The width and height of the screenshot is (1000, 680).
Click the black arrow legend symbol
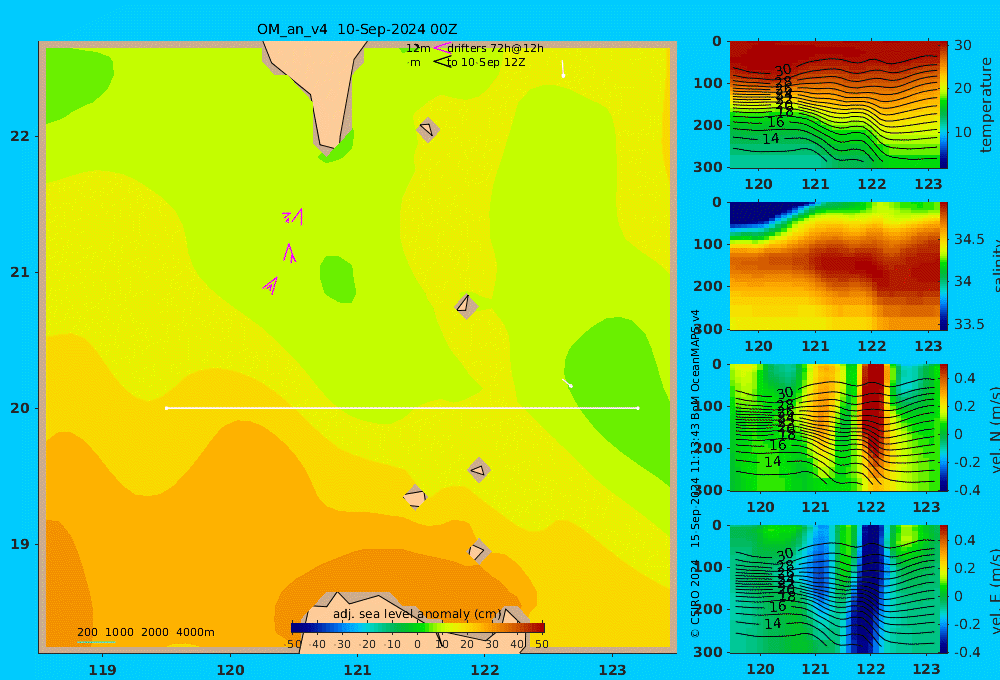pos(442,62)
